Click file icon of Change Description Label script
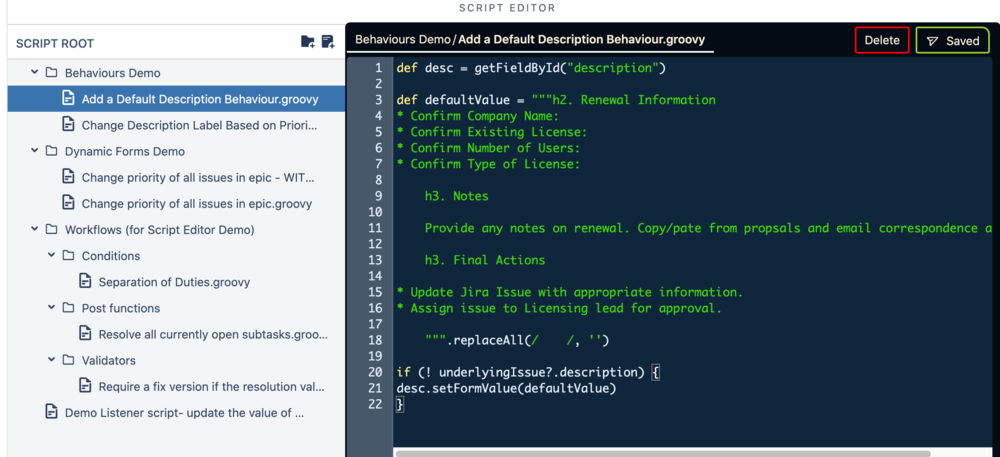The height and width of the screenshot is (457, 1000). [68, 125]
